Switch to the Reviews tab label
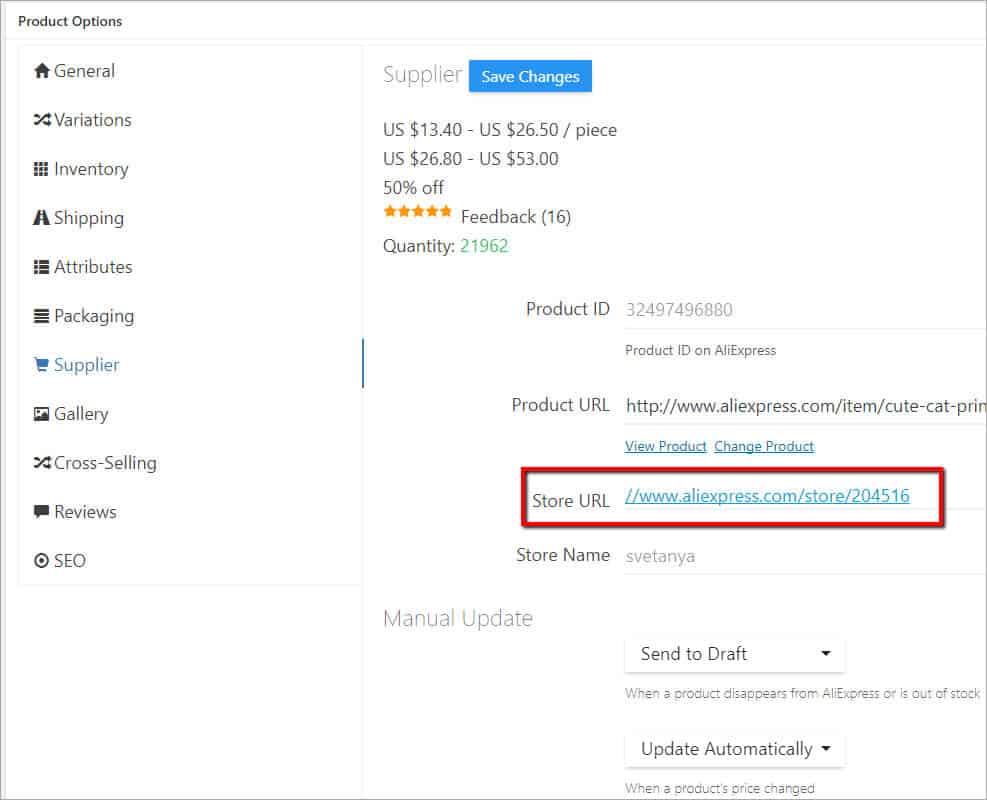Image resolution: width=987 pixels, height=800 pixels. tap(85, 512)
